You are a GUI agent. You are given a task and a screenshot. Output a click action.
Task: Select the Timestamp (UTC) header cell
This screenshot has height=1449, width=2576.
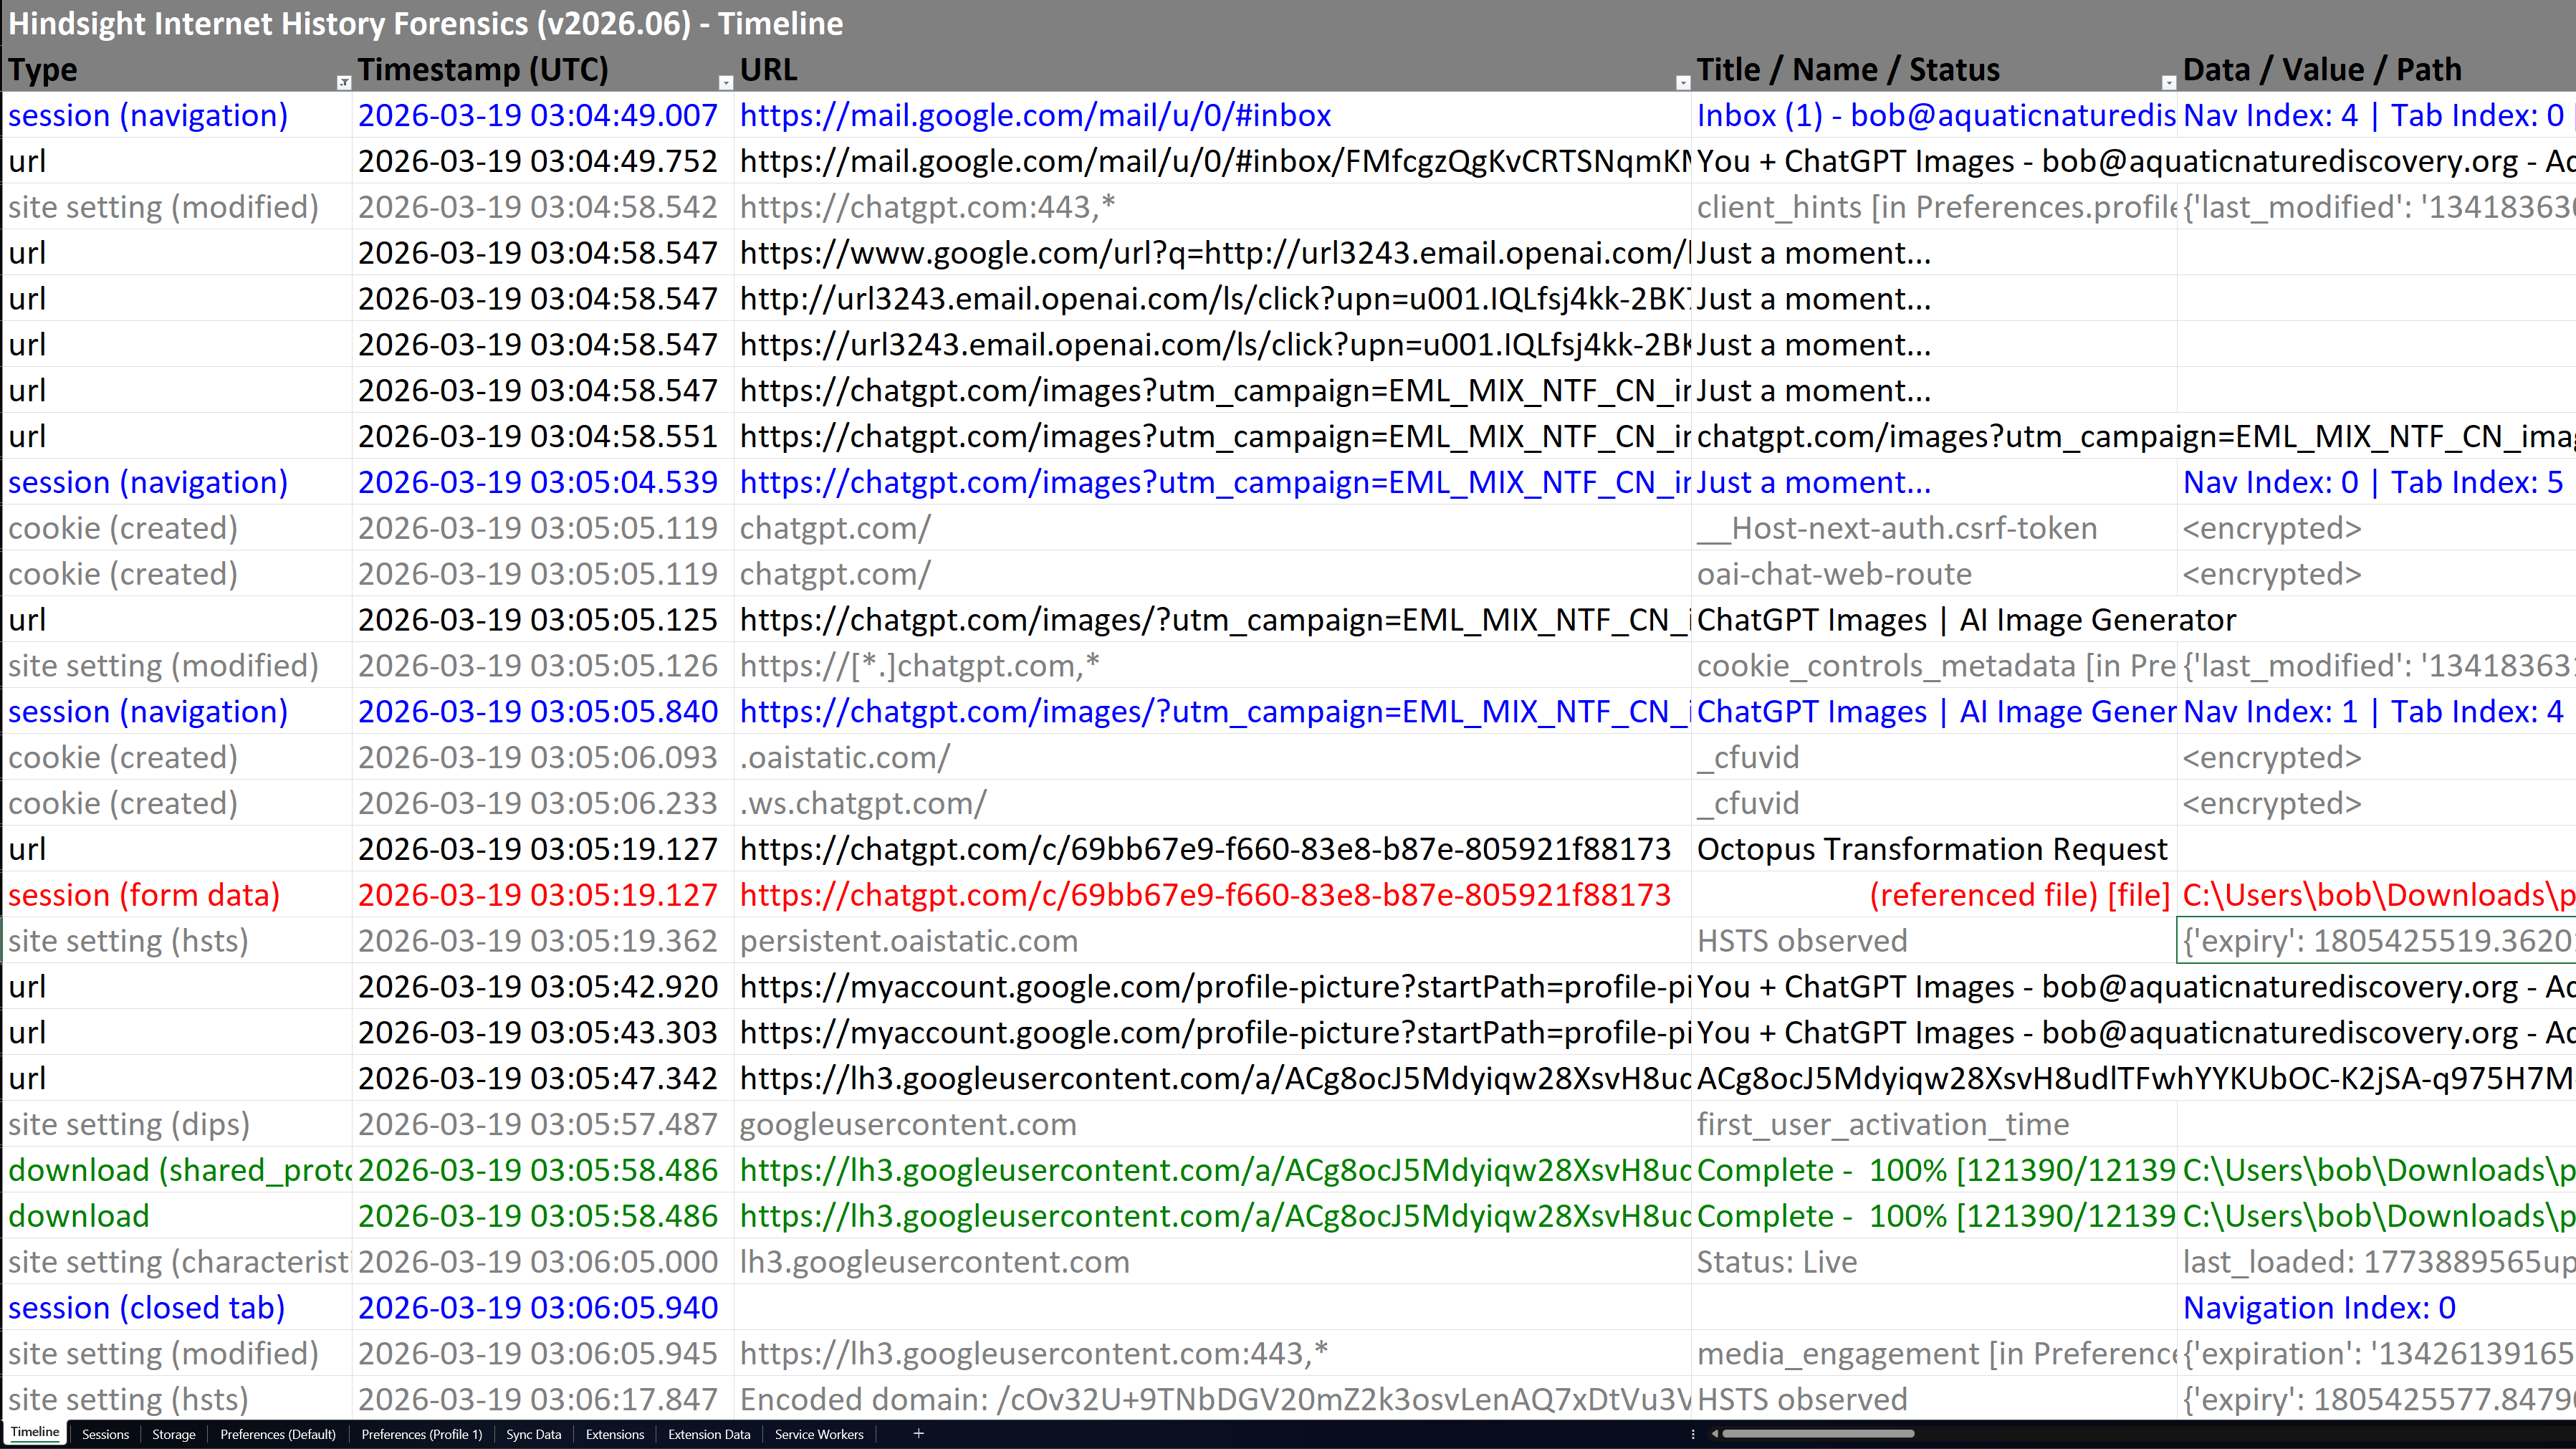(x=543, y=69)
